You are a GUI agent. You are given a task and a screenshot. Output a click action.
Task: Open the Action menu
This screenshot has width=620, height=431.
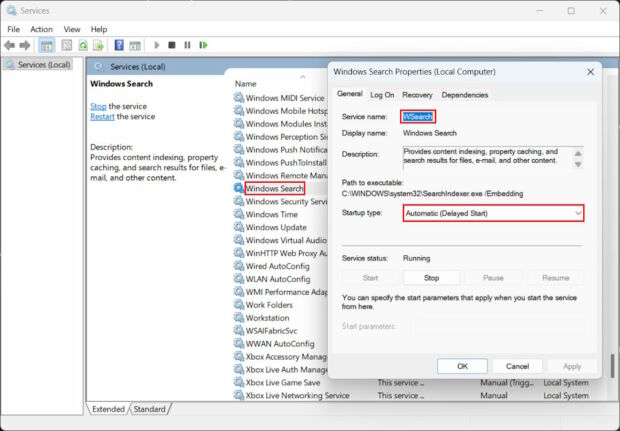(x=42, y=29)
